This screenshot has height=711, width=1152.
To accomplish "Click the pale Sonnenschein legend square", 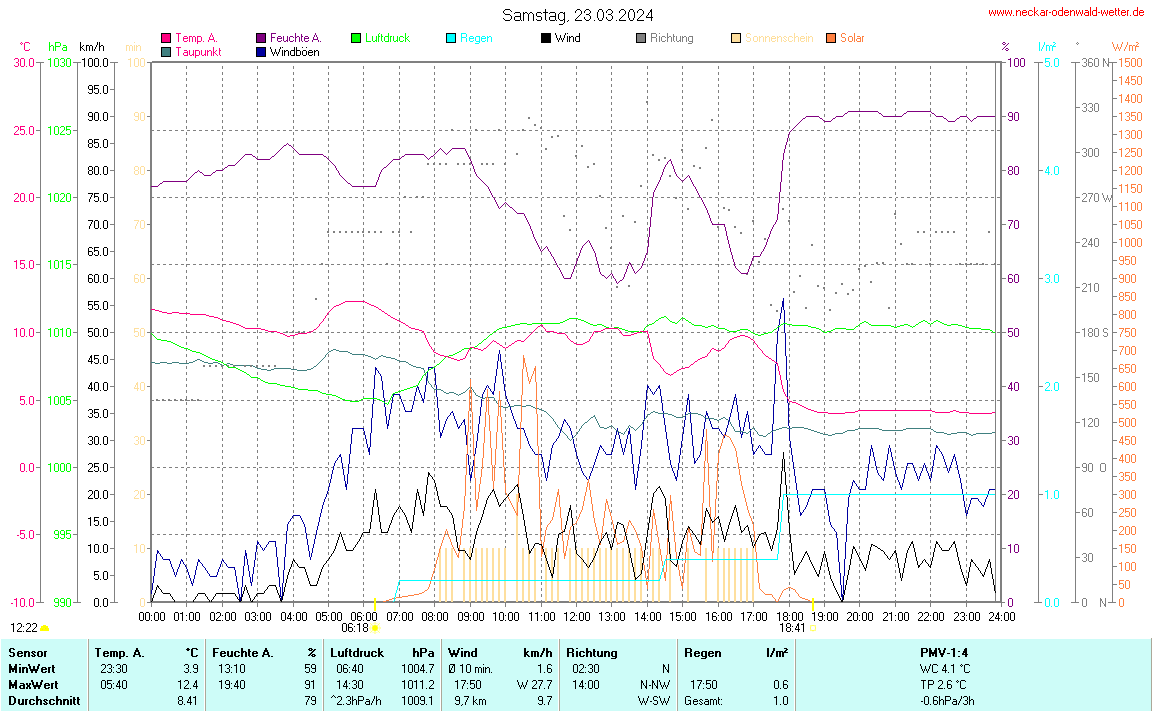I will click(736, 39).
